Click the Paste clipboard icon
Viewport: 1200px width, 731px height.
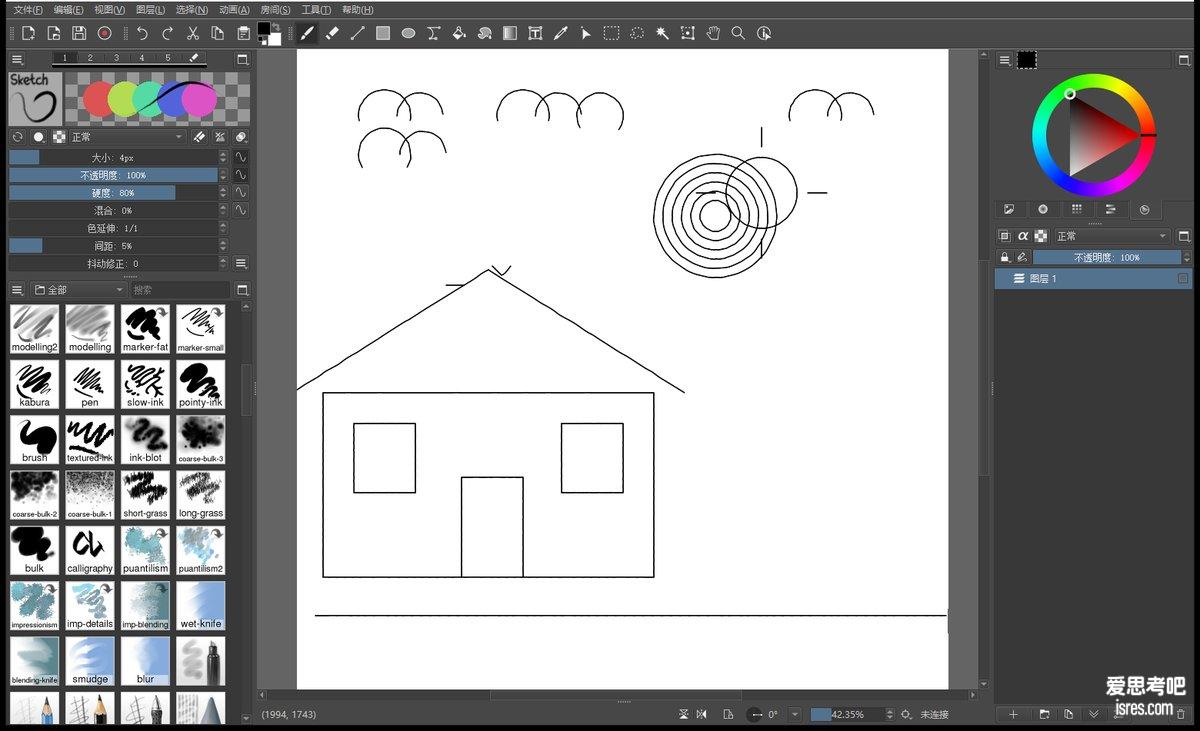pyautogui.click(x=244, y=33)
